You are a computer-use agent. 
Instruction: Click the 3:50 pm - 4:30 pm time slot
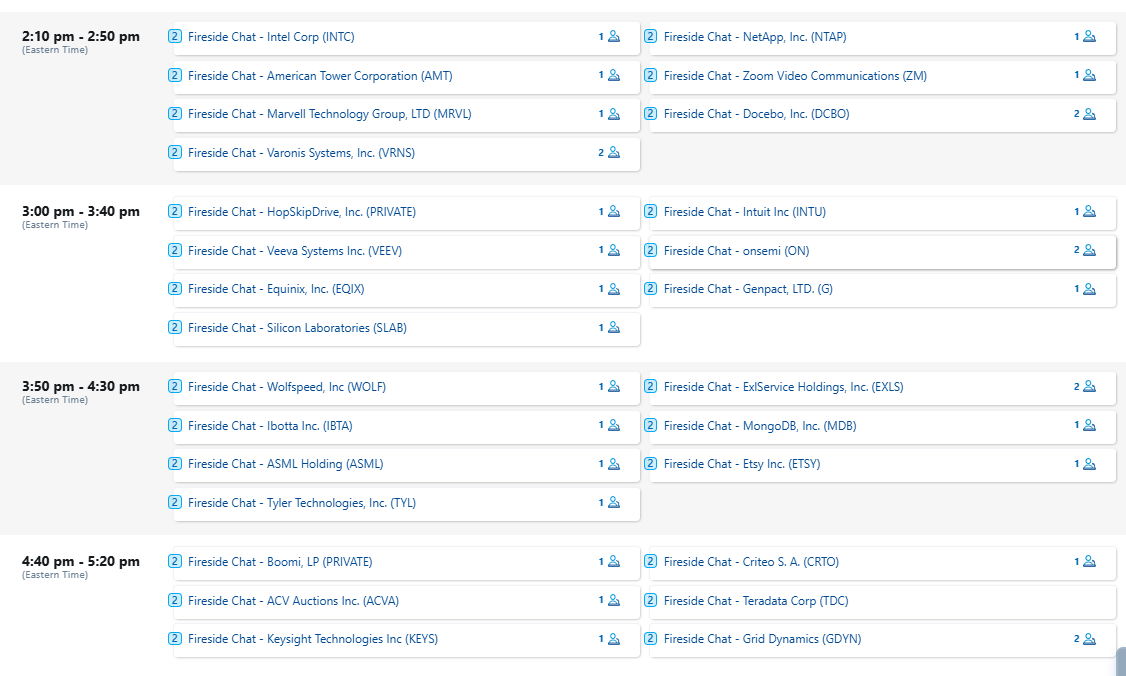pos(80,386)
